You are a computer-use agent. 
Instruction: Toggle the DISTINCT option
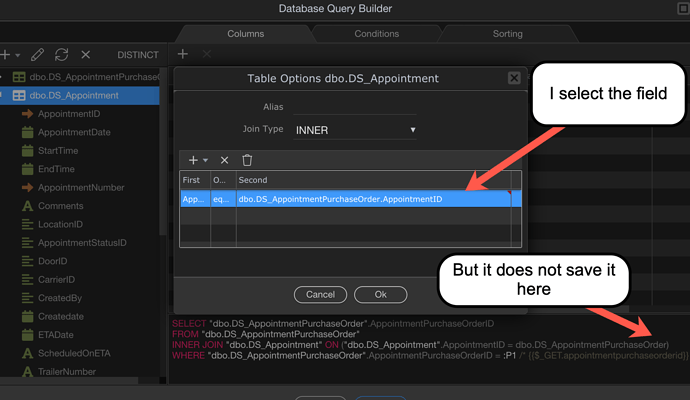tap(138, 55)
